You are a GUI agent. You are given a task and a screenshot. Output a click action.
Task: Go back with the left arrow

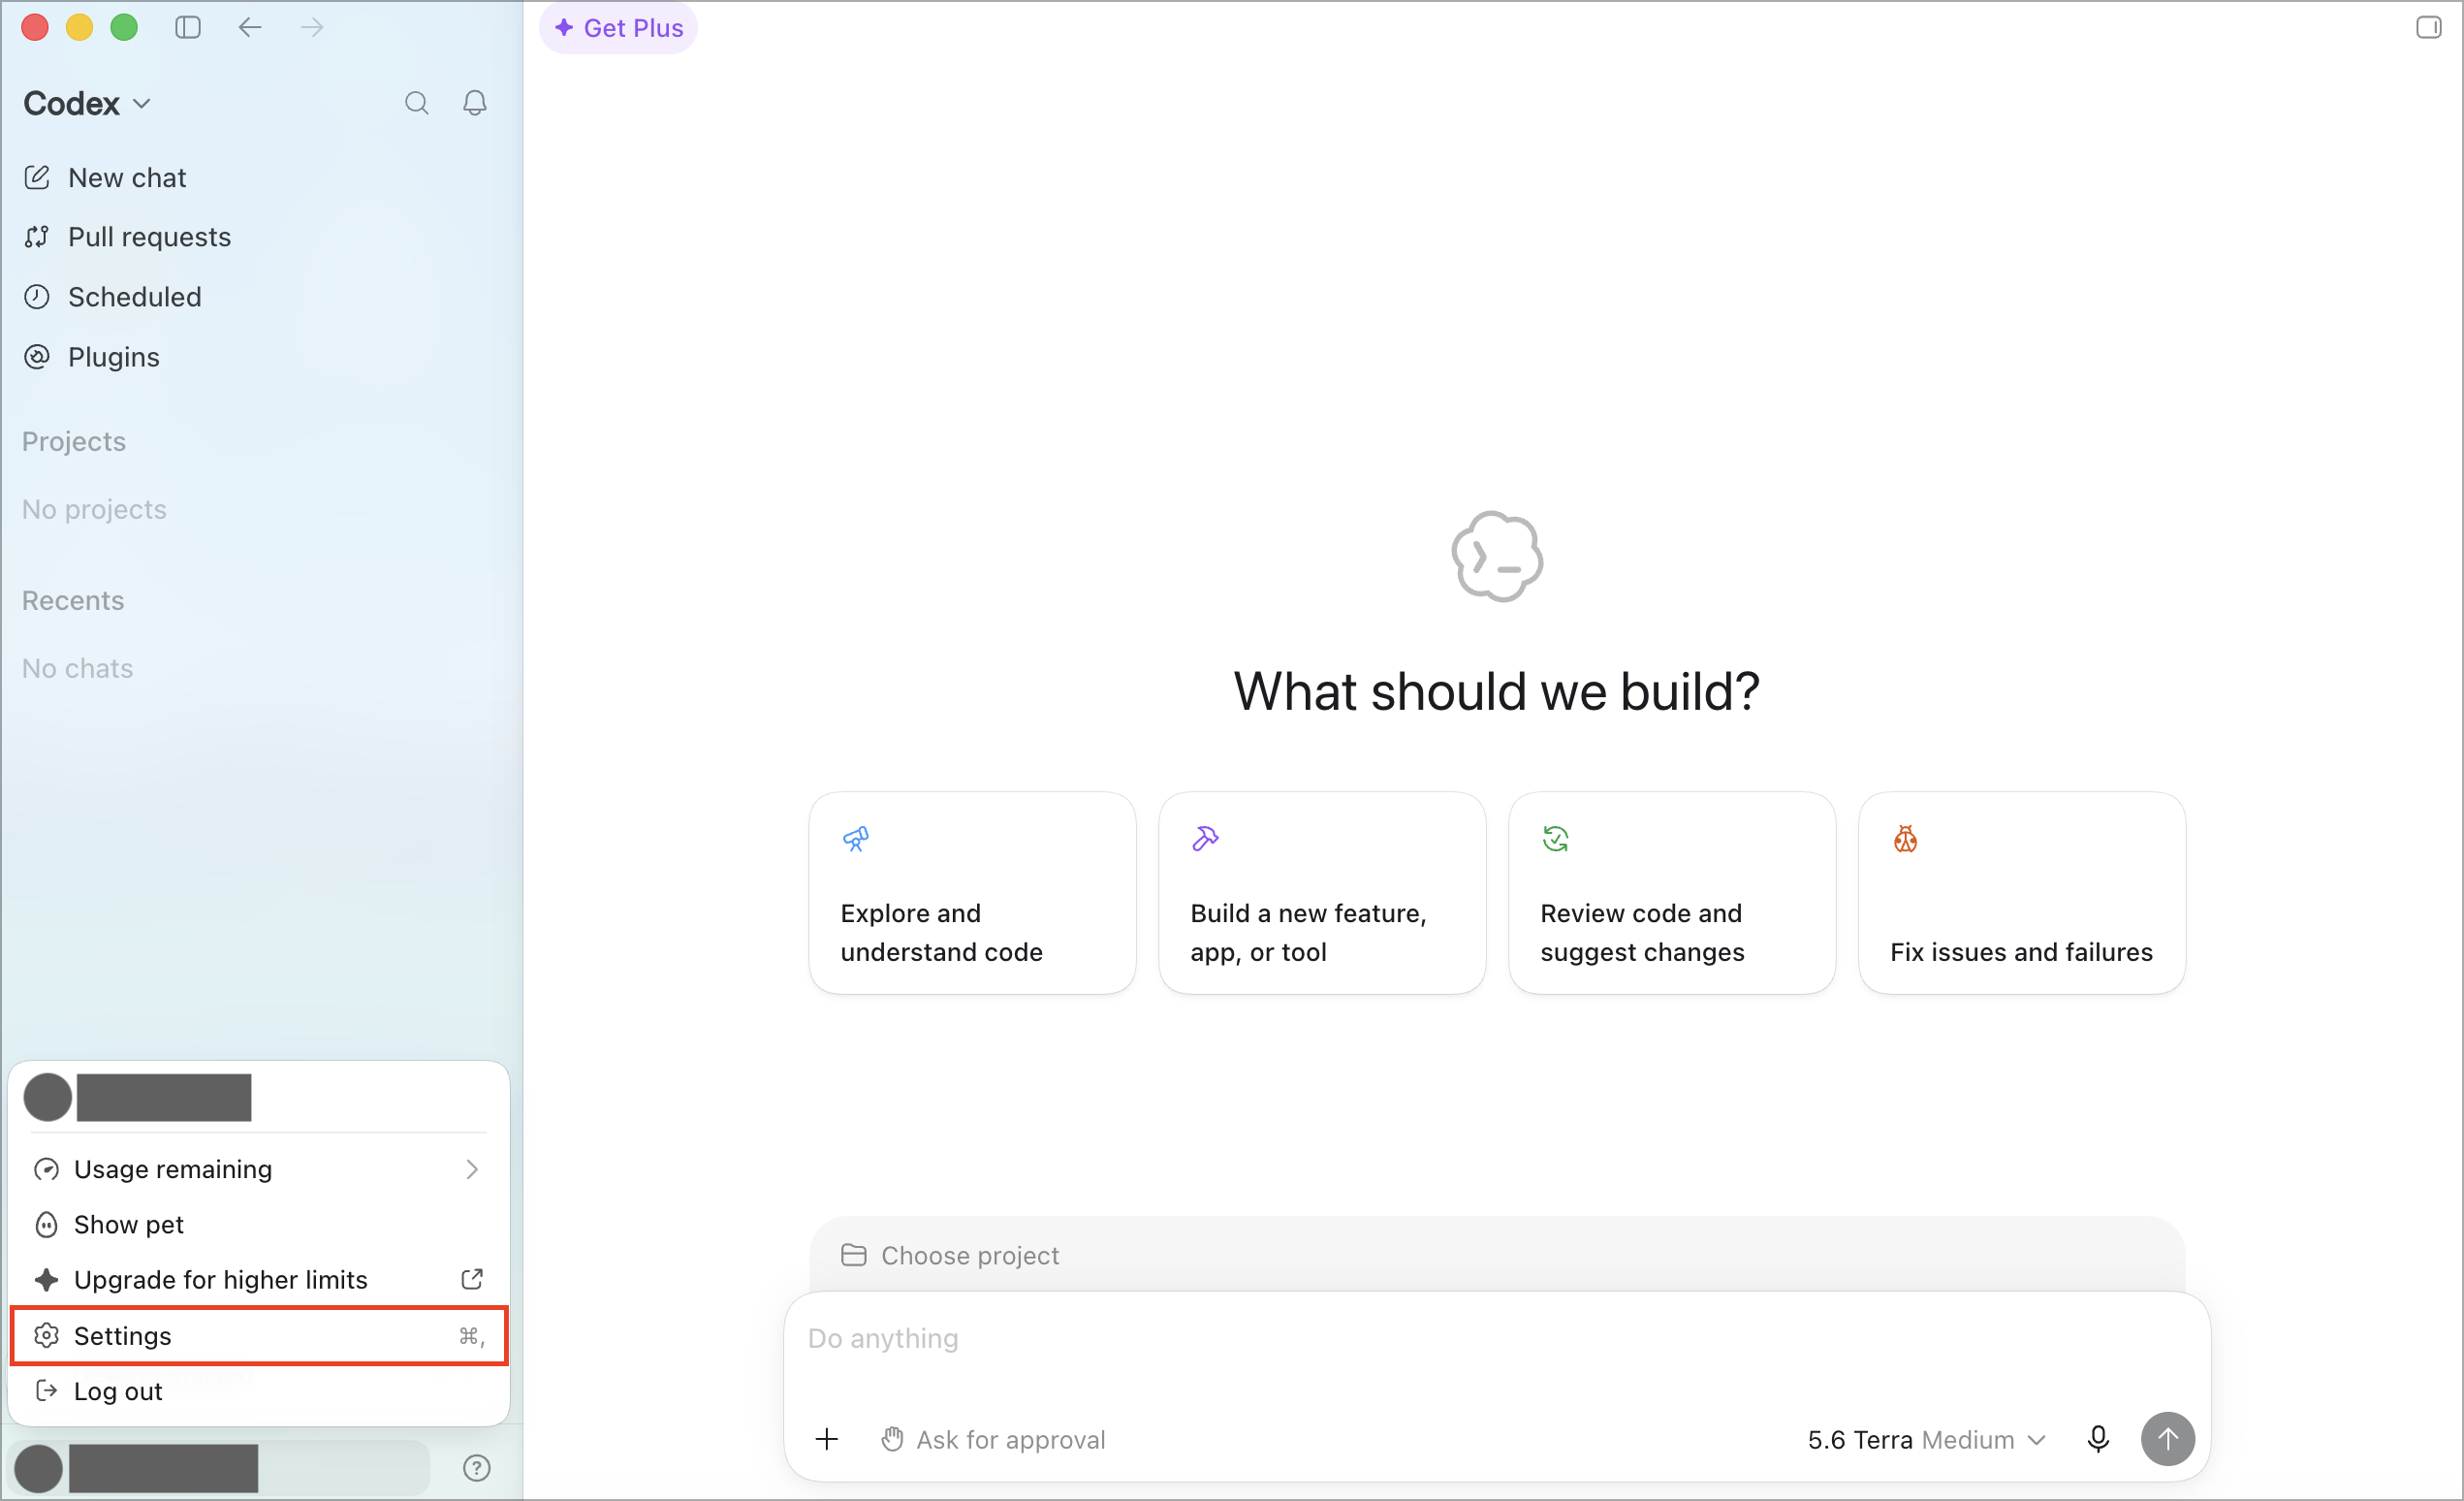(250, 27)
